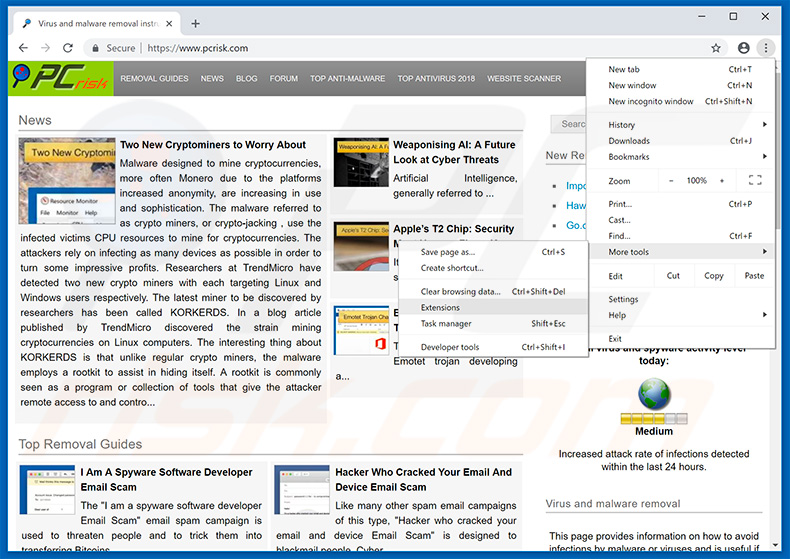790x559 pixels.
Task: Open Settings from Chrome menu
Action: (680, 299)
